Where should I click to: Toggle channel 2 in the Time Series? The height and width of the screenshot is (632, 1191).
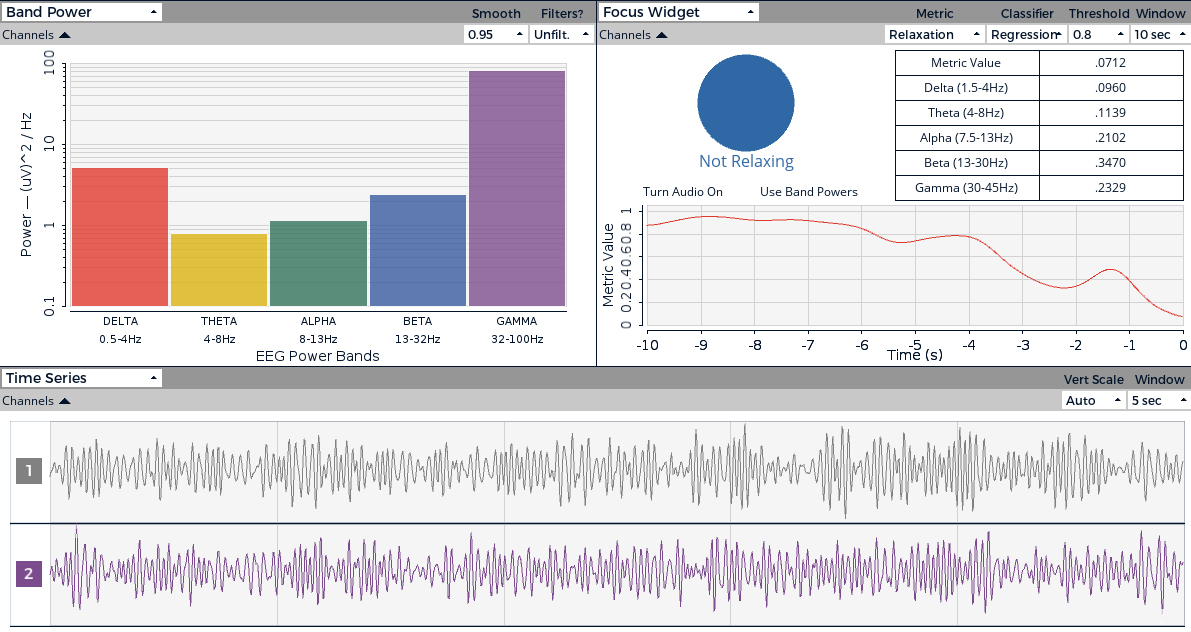coord(27,574)
